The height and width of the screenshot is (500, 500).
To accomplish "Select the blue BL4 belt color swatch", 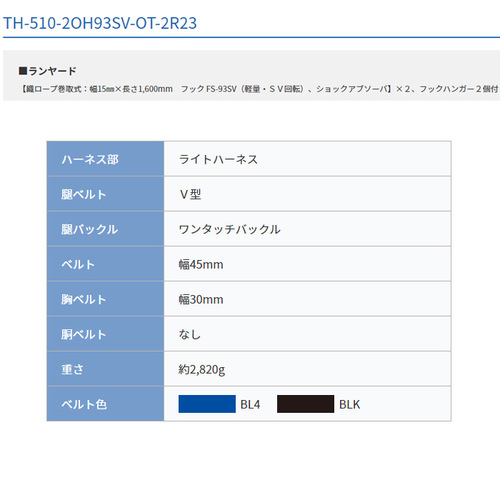I will click(207, 404).
